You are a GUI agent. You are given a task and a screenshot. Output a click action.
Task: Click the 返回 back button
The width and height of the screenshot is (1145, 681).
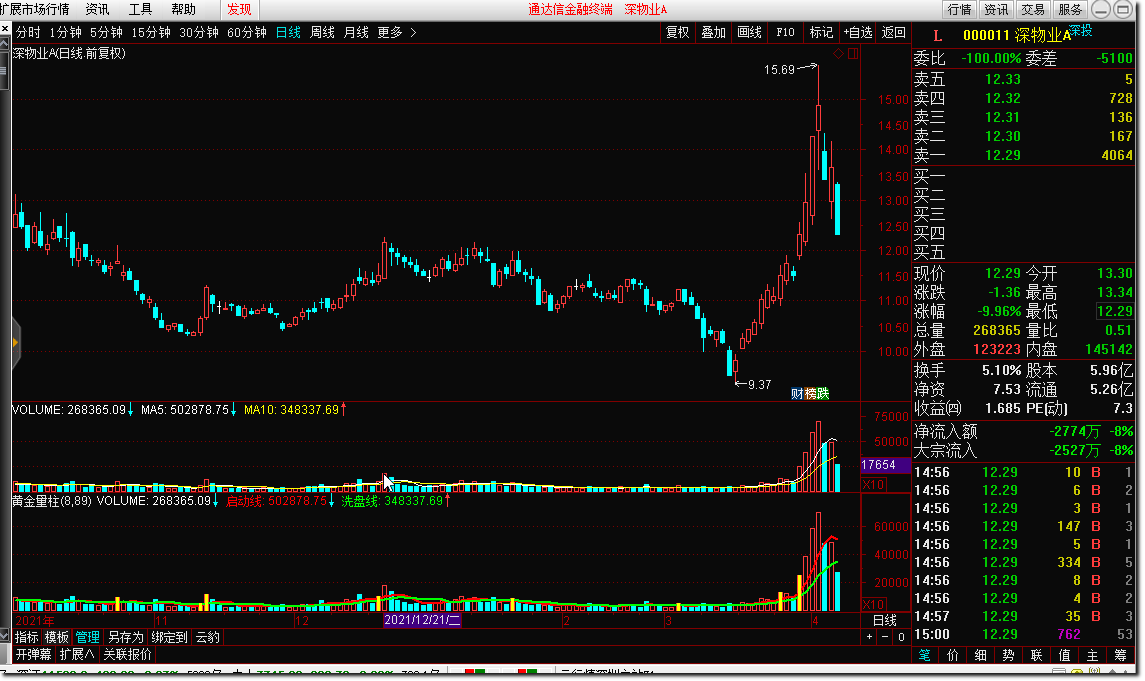pyautogui.click(x=894, y=32)
